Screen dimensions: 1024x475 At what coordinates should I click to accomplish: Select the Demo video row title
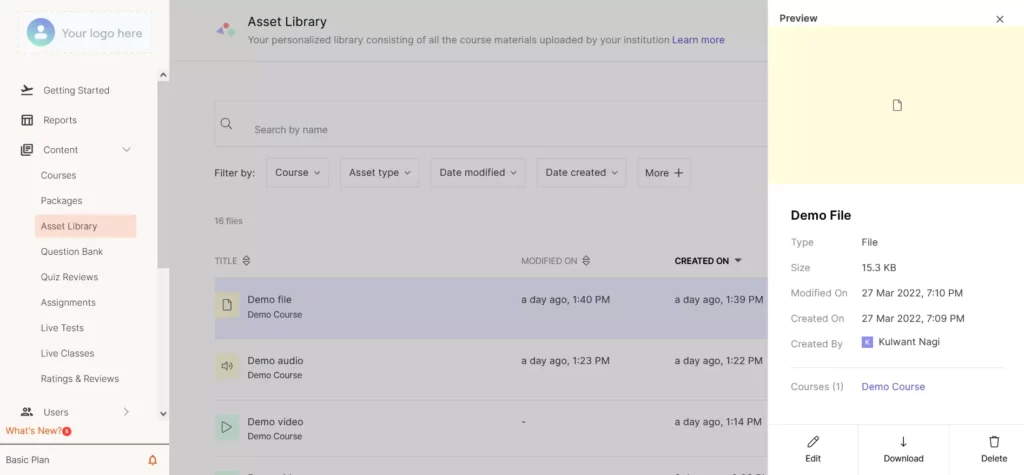click(x=275, y=422)
